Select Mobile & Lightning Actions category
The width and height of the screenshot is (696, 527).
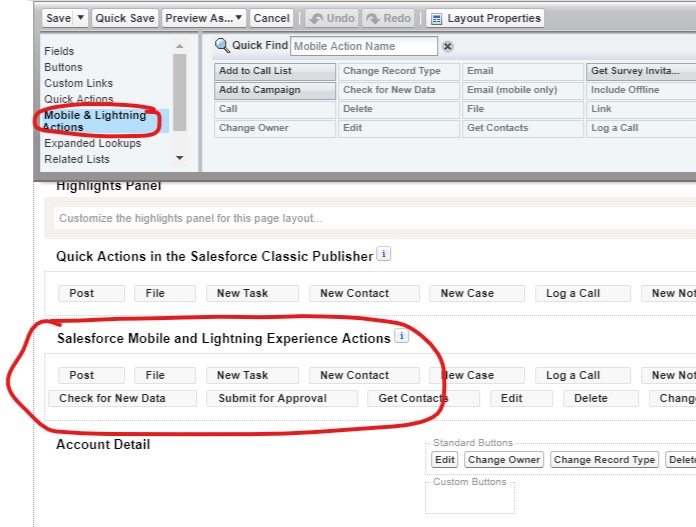105,121
